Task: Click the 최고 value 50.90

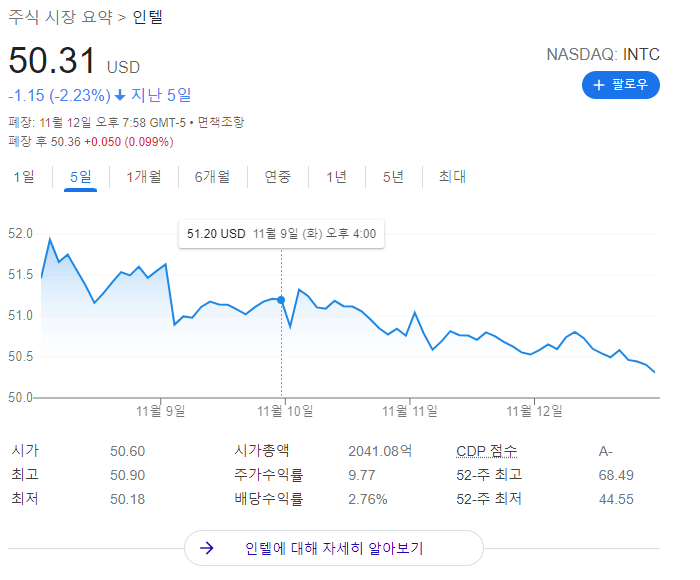Action: [x=128, y=475]
